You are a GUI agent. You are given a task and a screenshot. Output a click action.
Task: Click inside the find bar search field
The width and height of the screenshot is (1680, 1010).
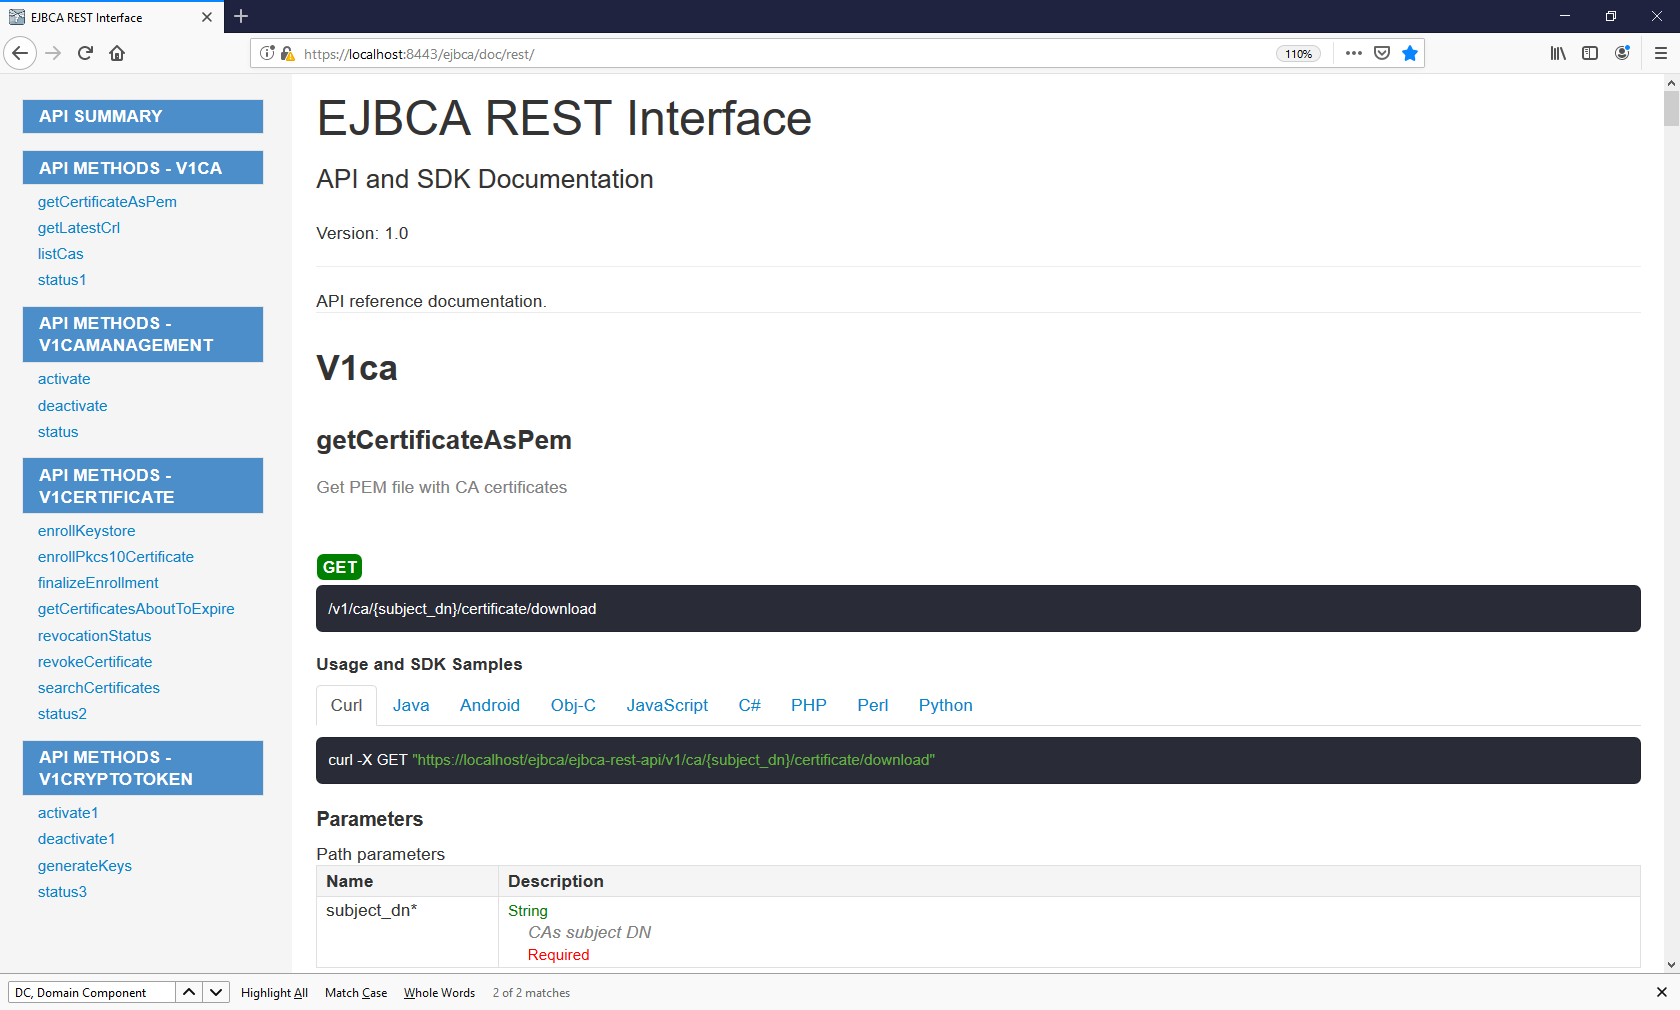point(90,992)
